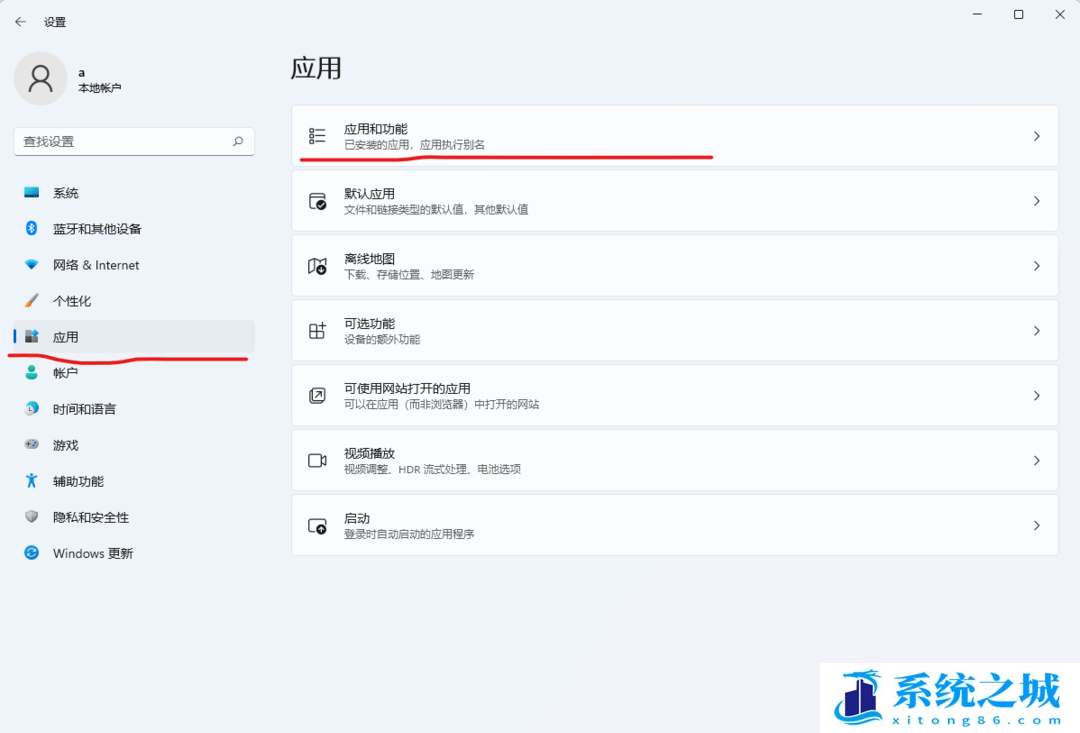1080x733 pixels.
Task: Click the 已安装的应用，应用执行别名 description
Action: coord(415,145)
